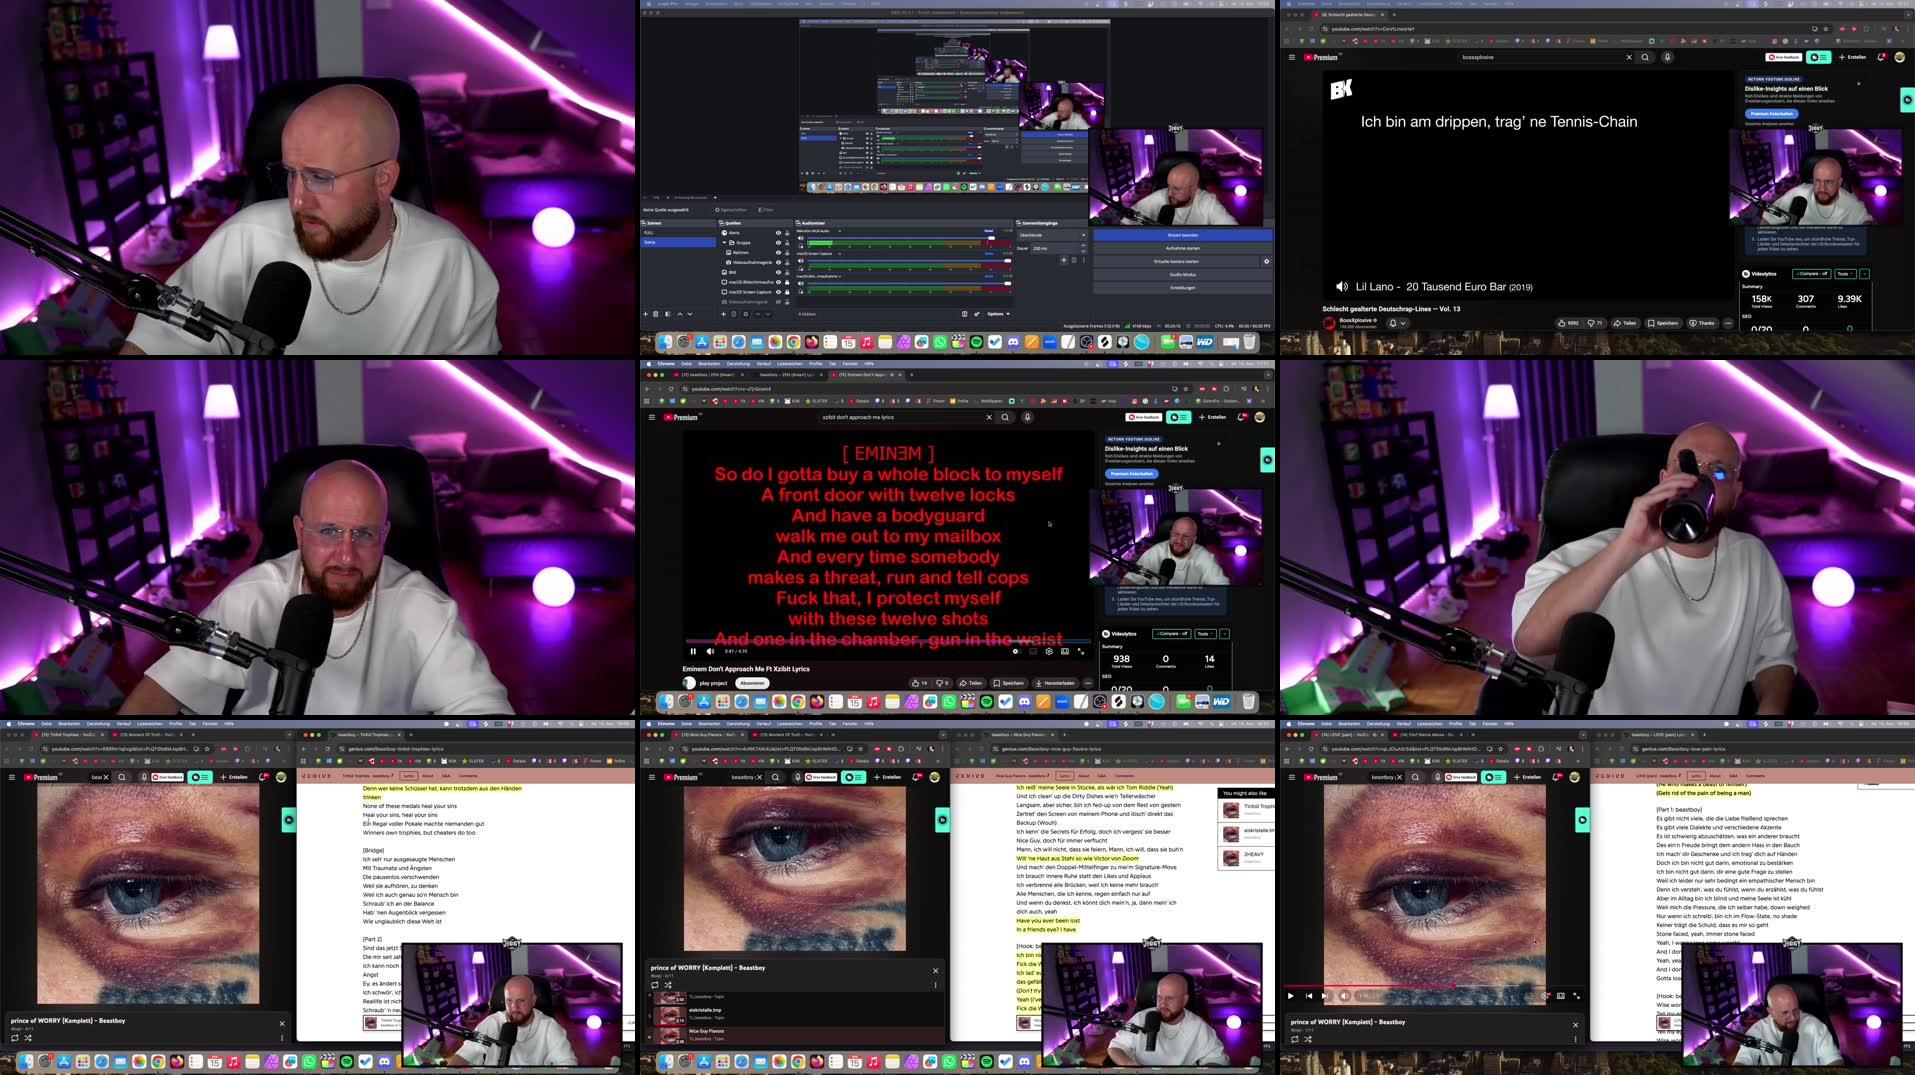This screenshot has height=1075, width=1915.
Task: Click the Stream beenden button in OBS
Action: tap(1183, 235)
